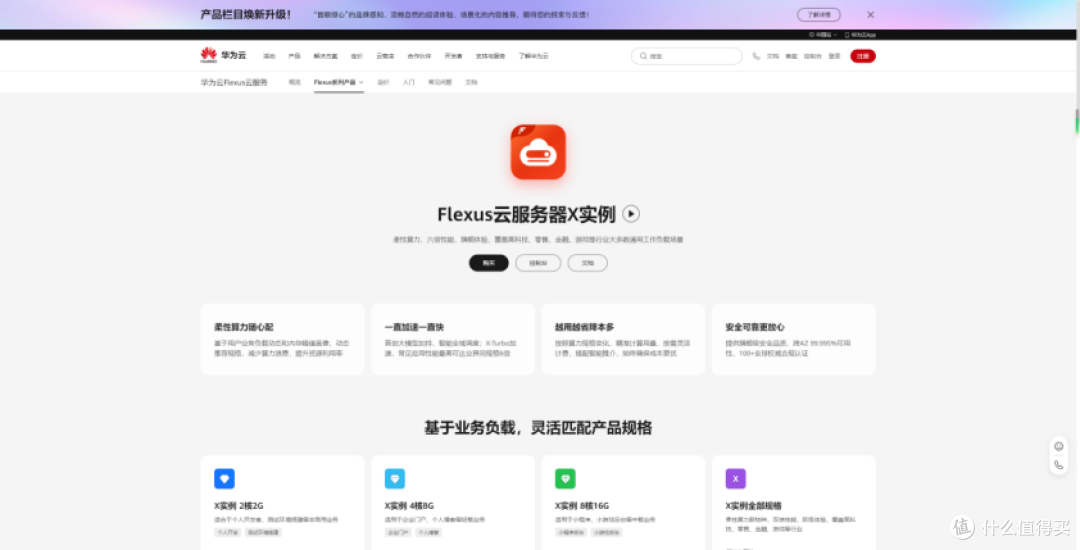Screen dimensions: 1080x550
Task: Open the 解决方案 menu
Action: tap(326, 56)
